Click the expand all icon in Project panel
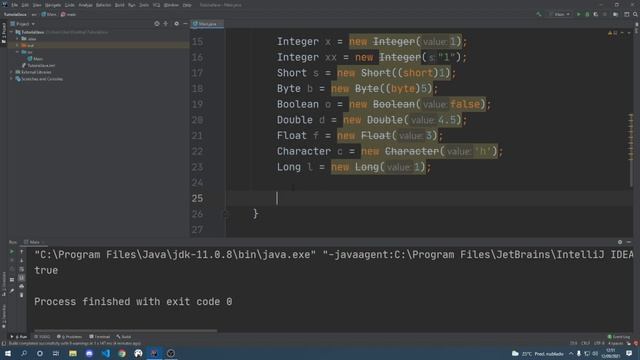Screen dimensions: 640x360 point(166,24)
